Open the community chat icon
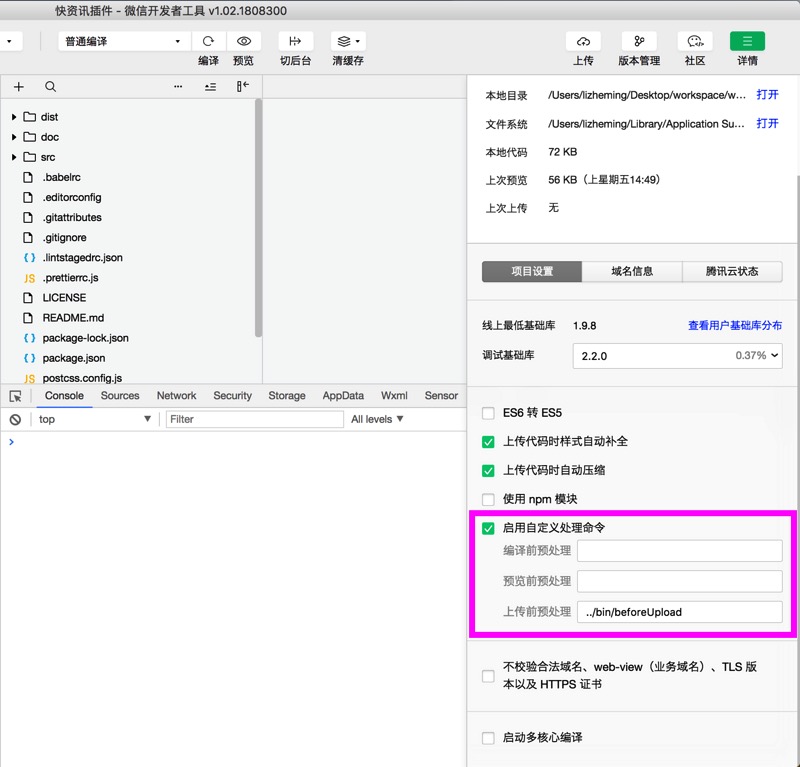The image size is (800, 767). [695, 41]
